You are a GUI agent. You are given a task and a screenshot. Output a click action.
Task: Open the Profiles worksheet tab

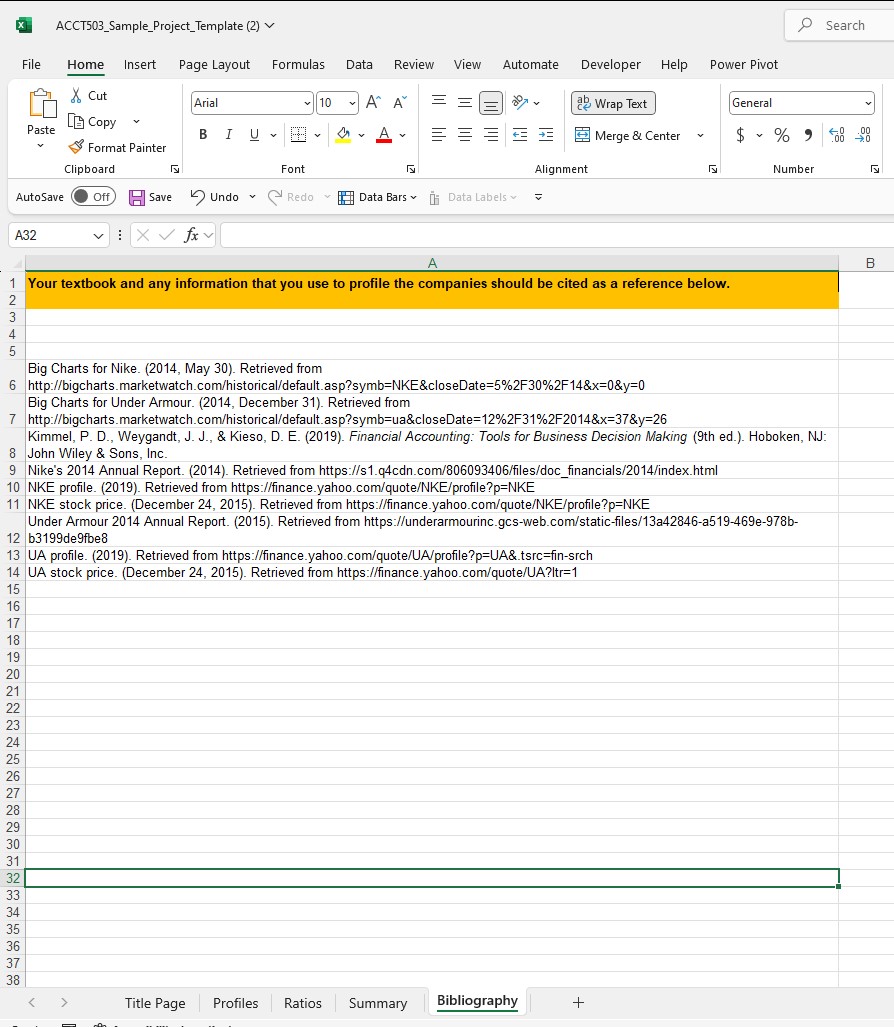coord(235,1002)
